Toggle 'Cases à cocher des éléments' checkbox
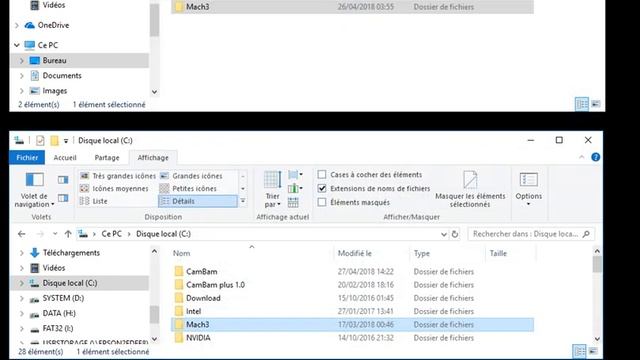640x360 pixels. point(322,175)
